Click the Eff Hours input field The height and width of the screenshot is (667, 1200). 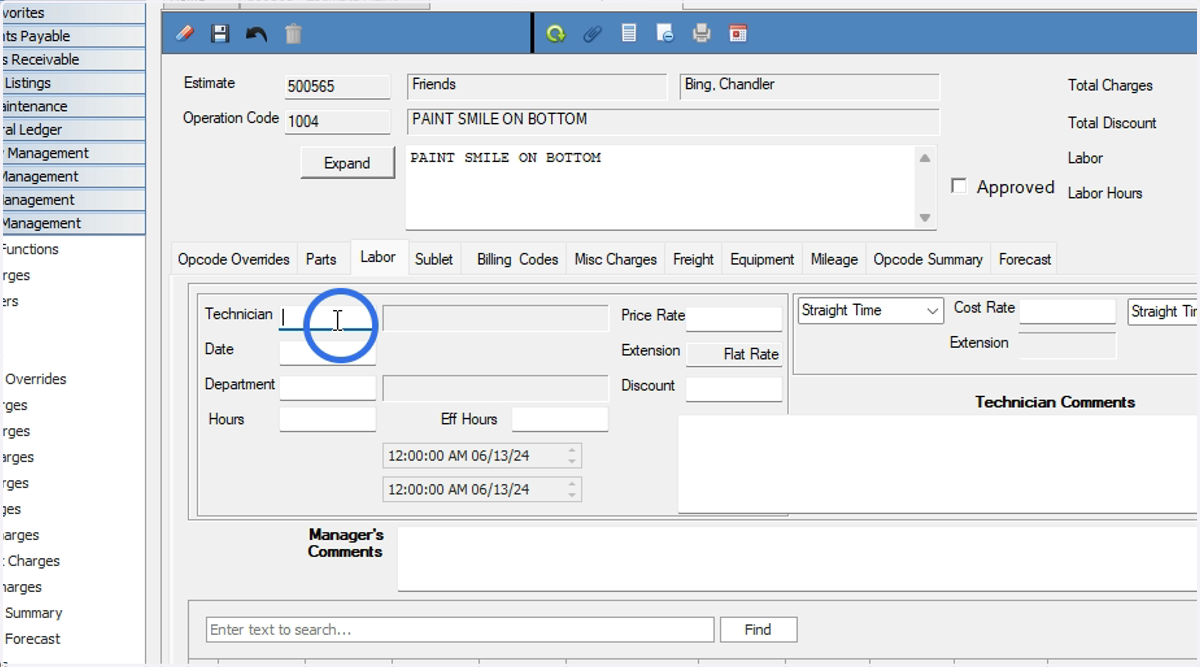point(560,419)
